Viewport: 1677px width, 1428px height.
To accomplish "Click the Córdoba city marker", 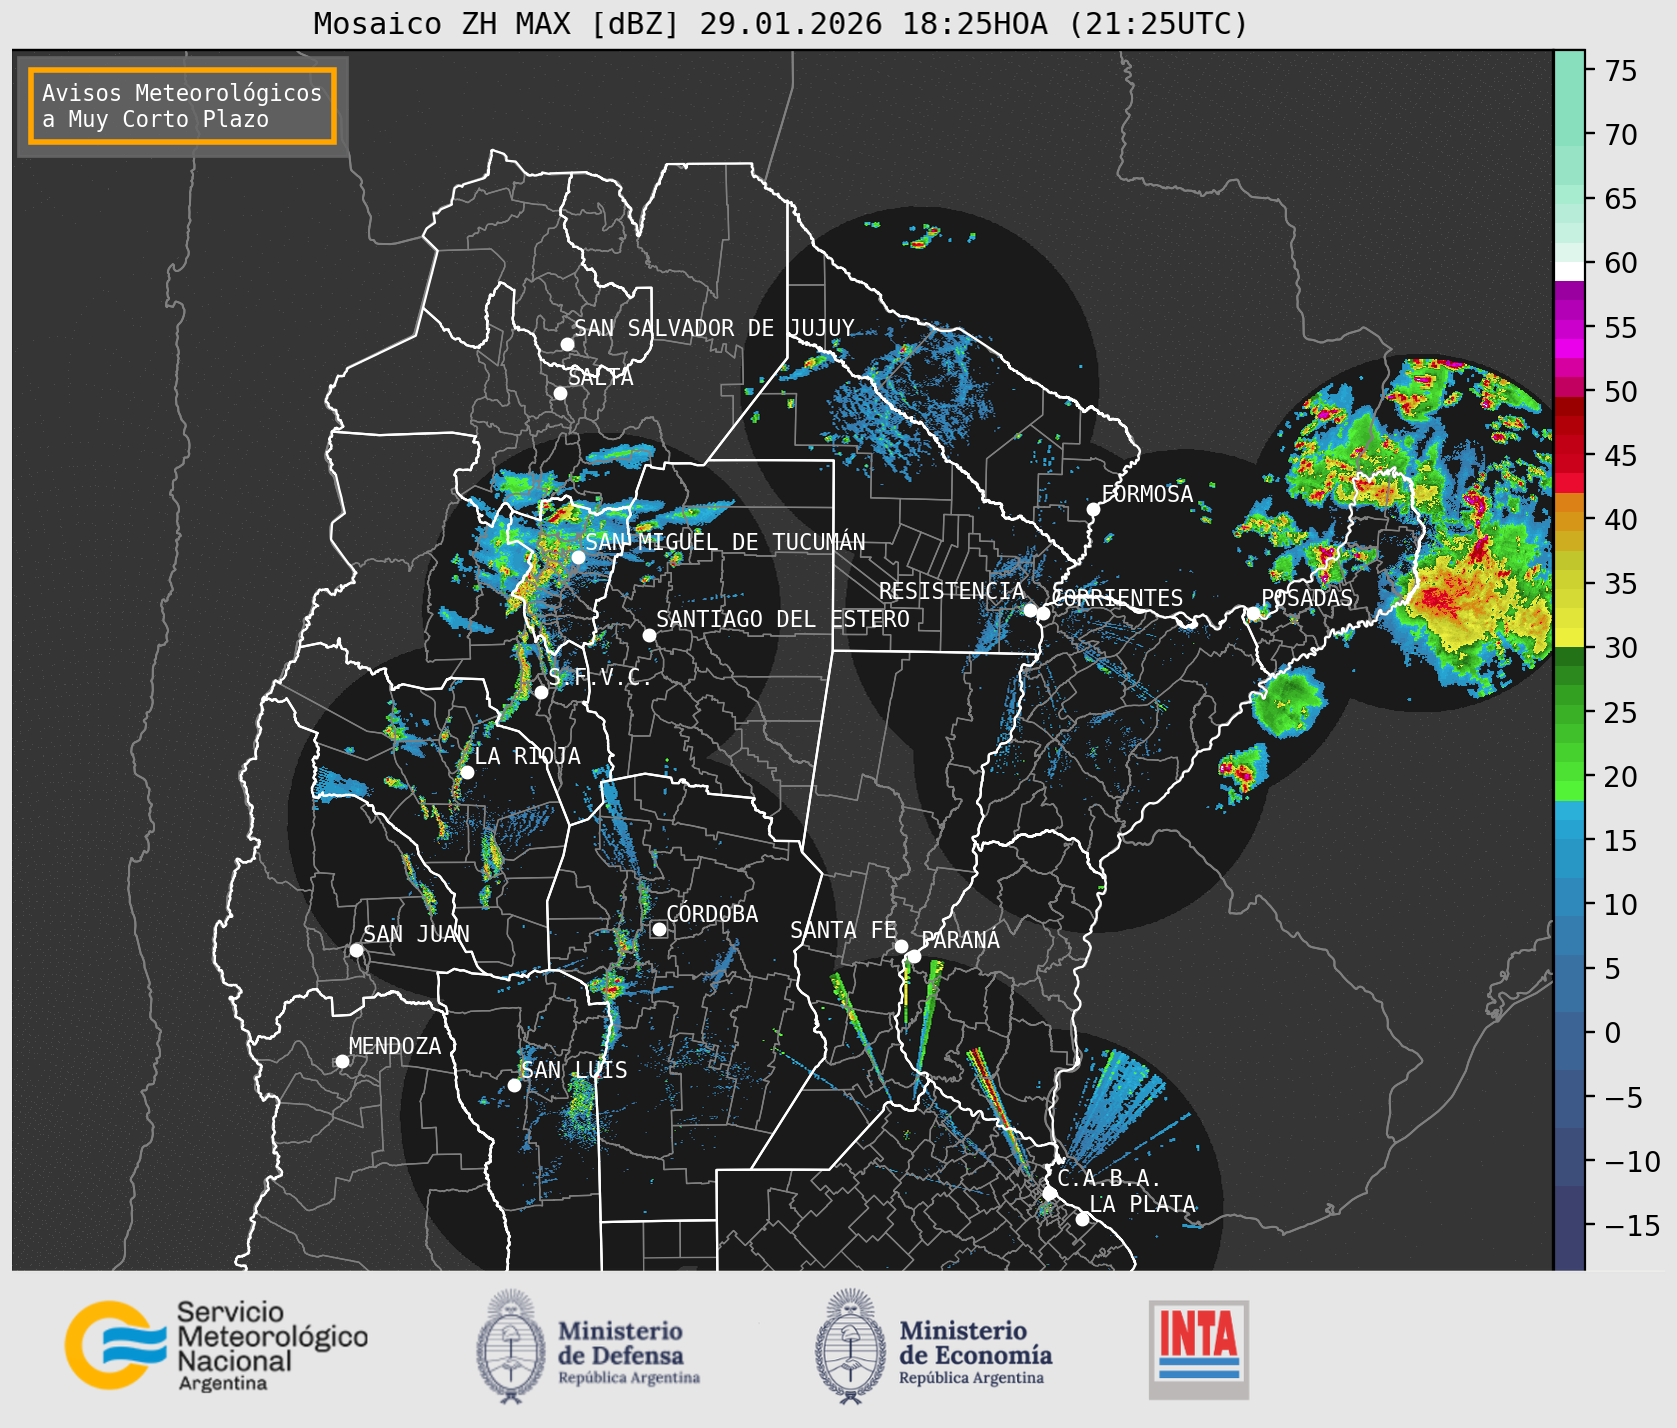I will pyautogui.click(x=659, y=929).
